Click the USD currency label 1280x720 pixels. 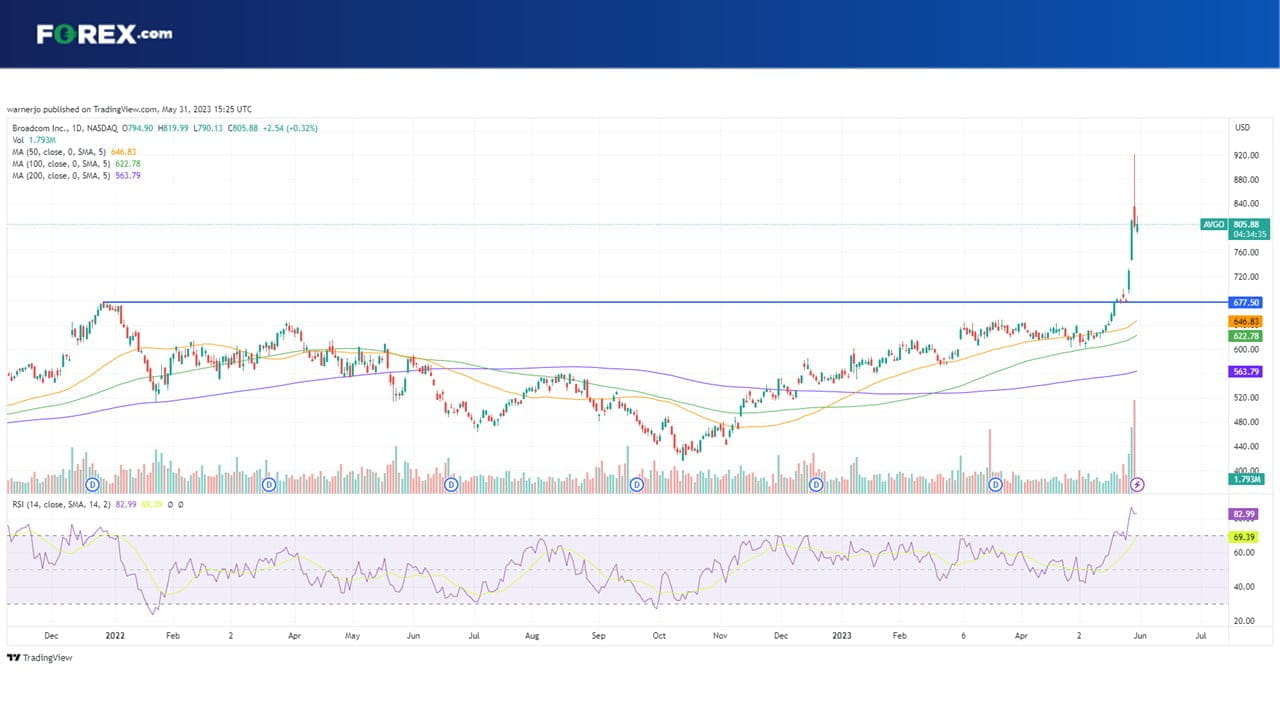[x=1243, y=128]
